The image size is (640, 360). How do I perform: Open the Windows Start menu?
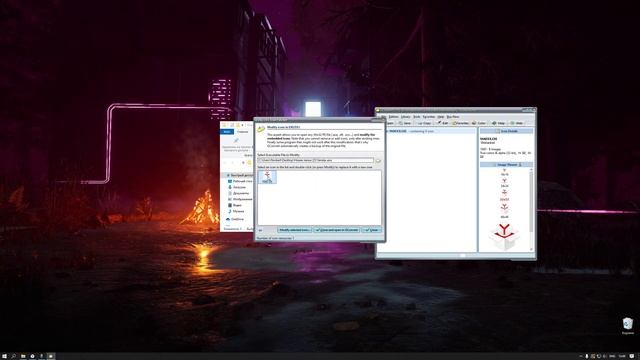point(4,356)
